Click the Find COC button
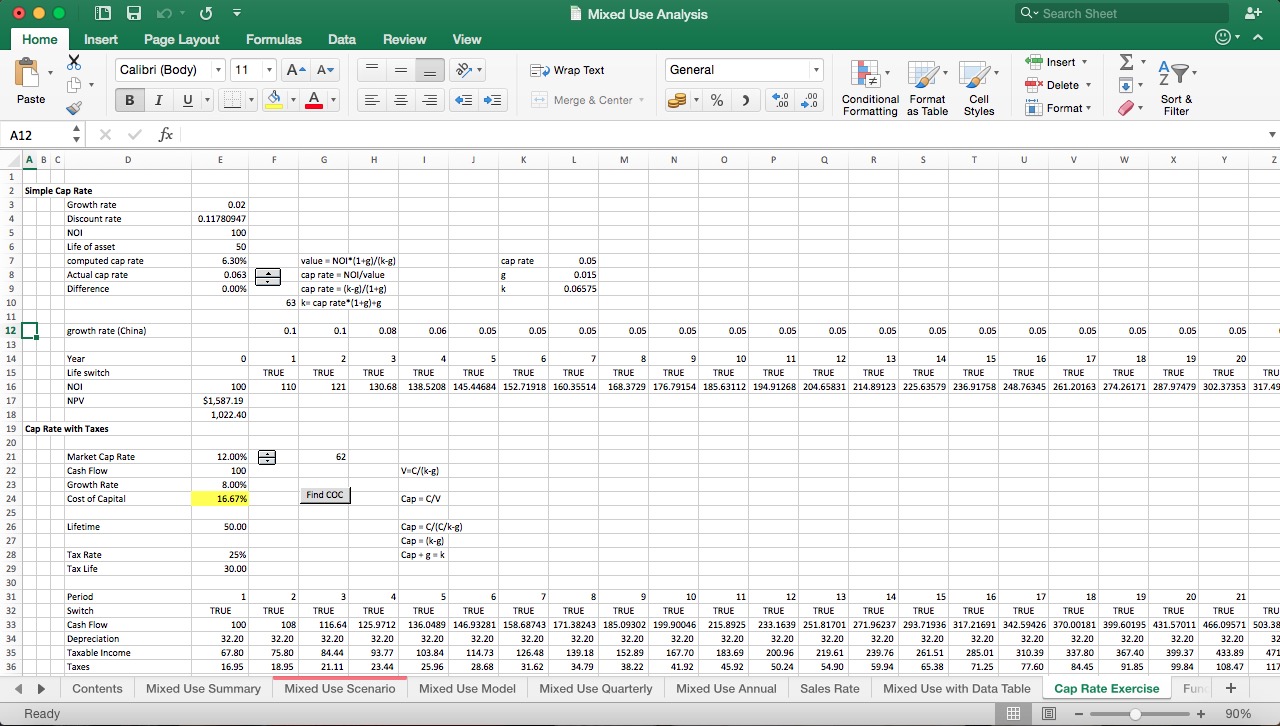 pos(324,494)
